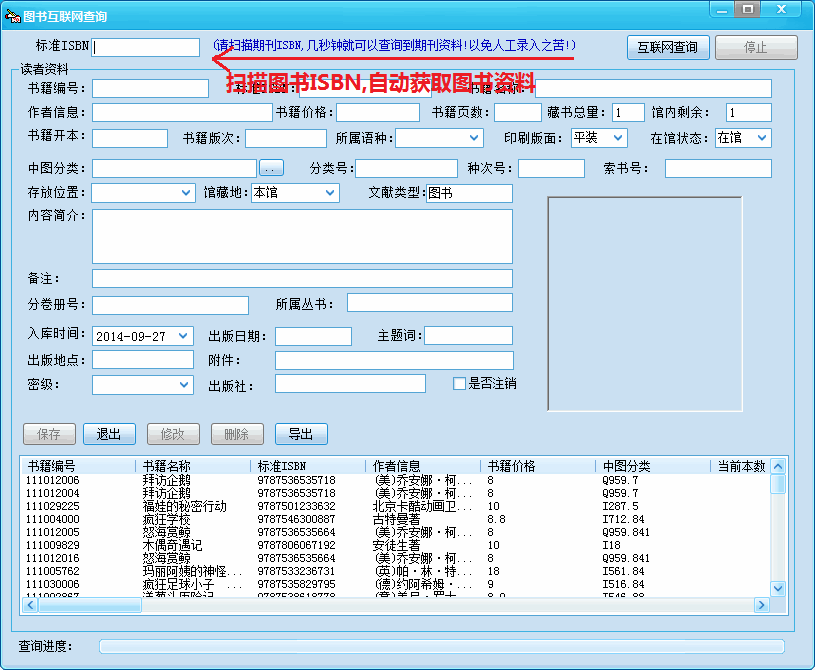815x670 pixels.
Task: Click the book icon in the title bar
Action: coord(14,11)
